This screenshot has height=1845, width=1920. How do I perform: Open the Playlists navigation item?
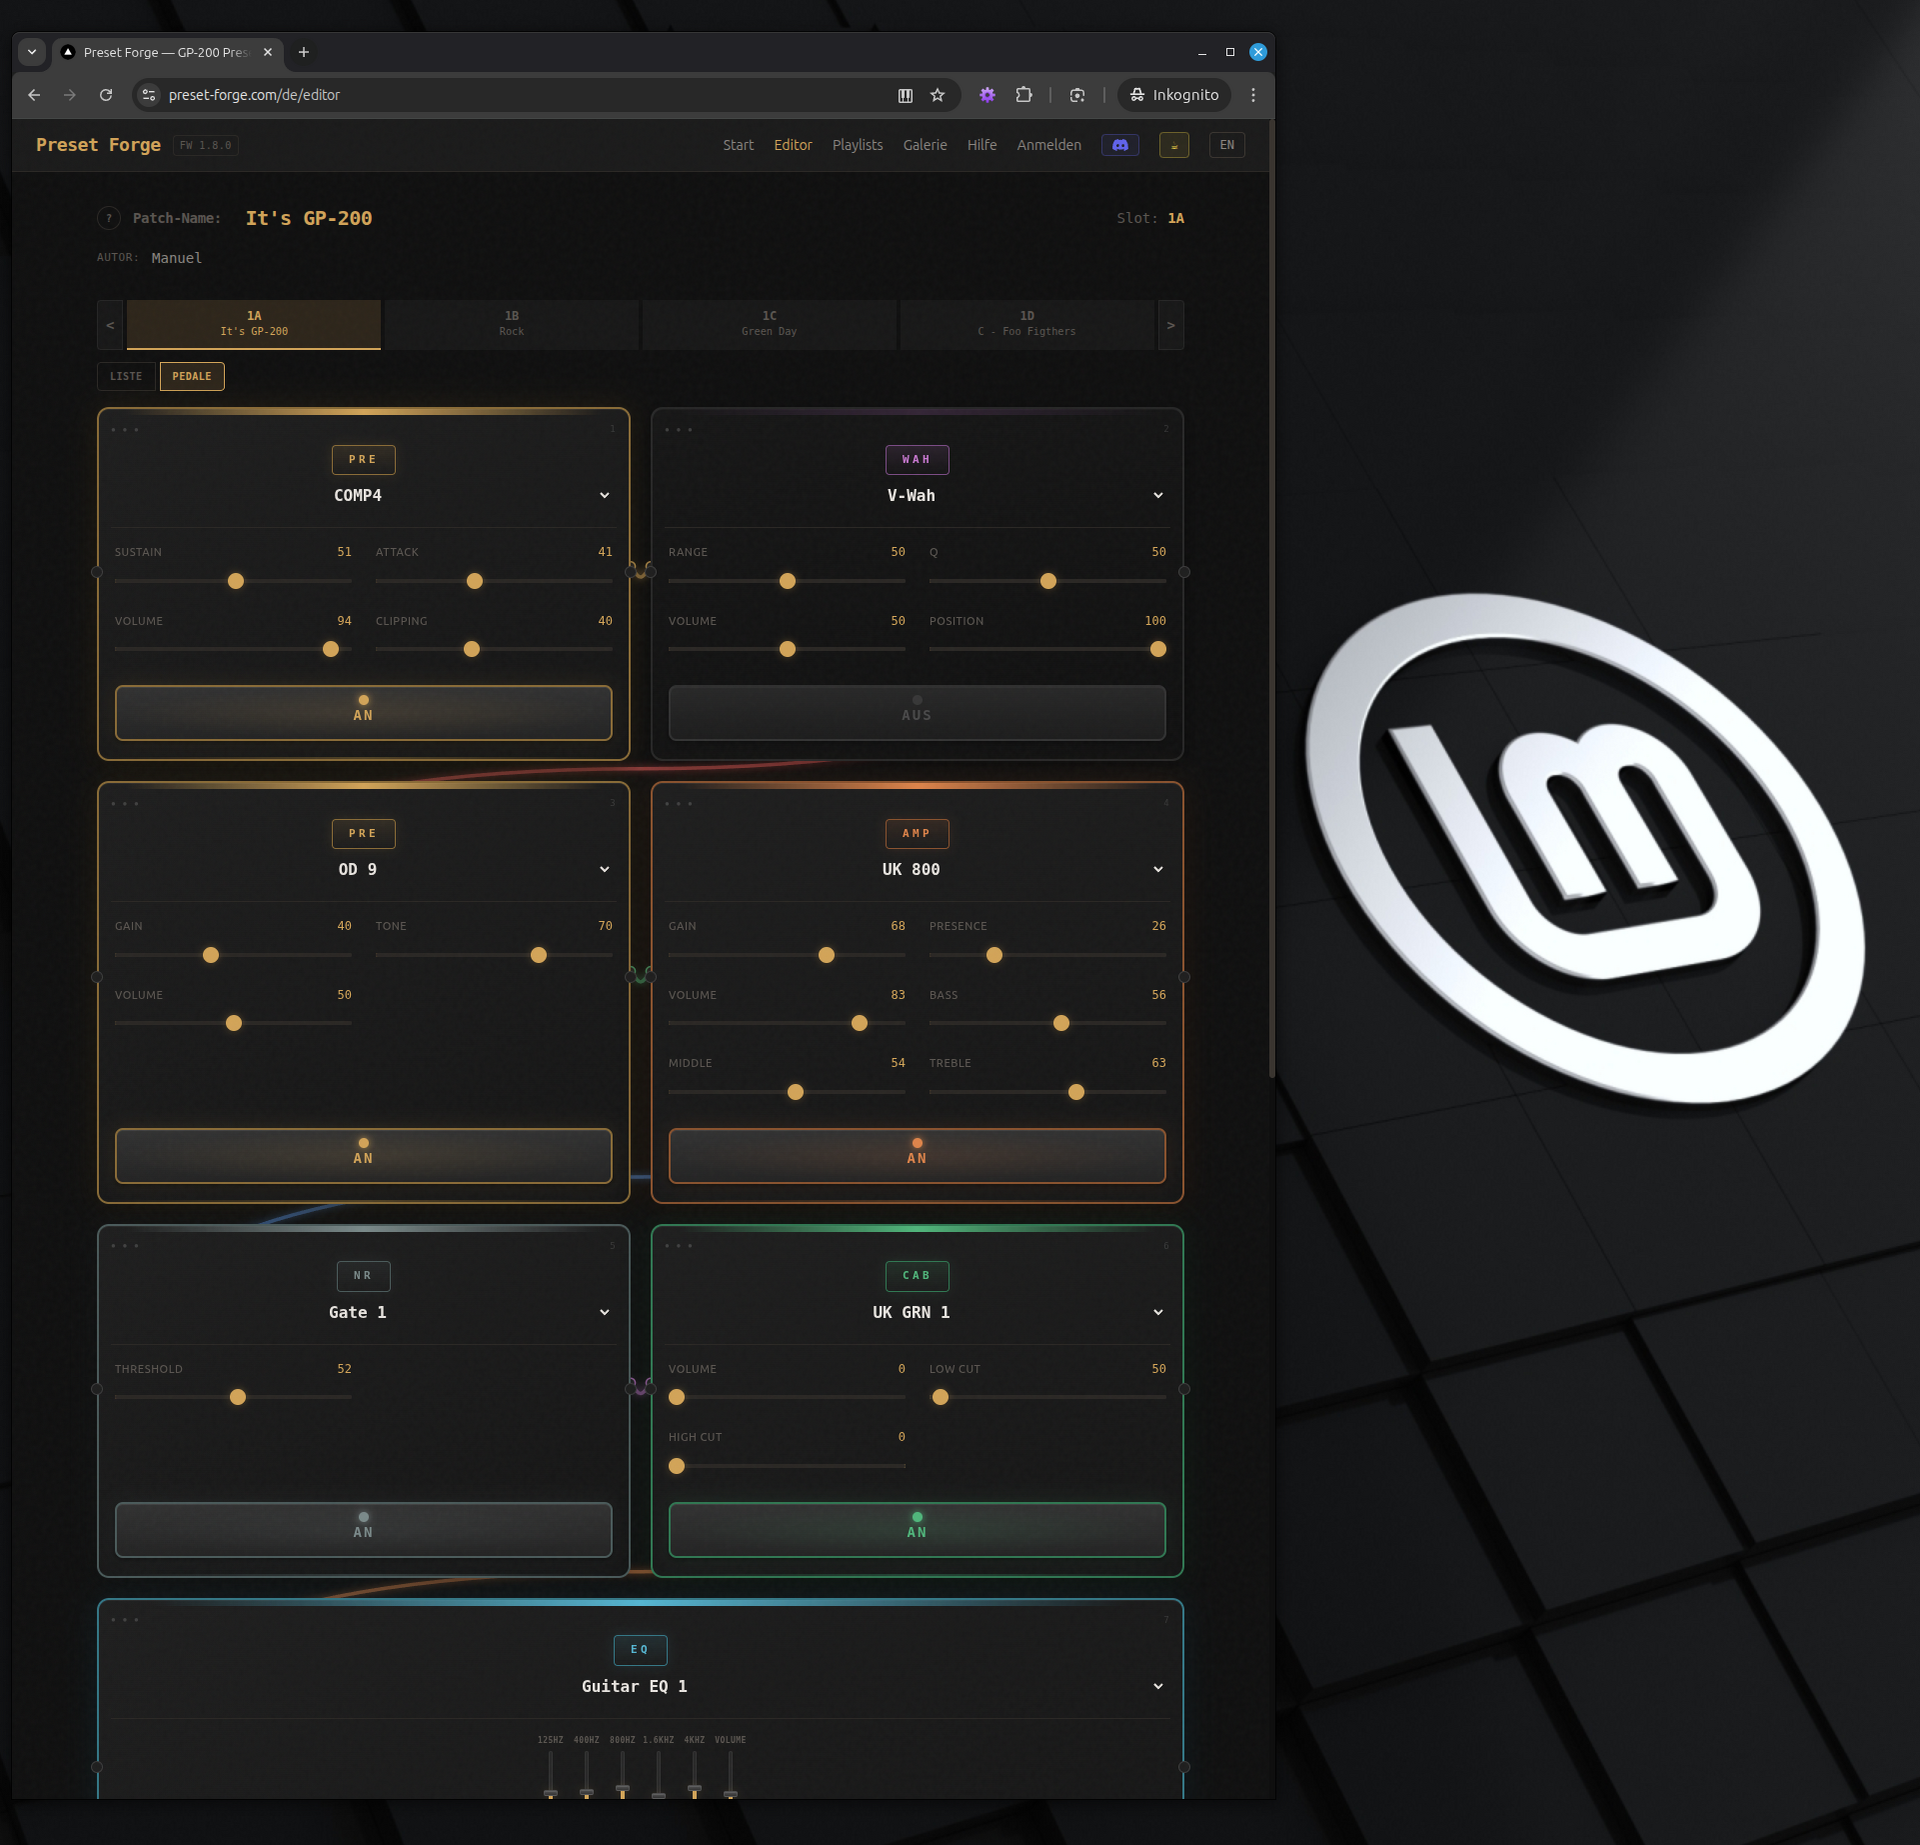(857, 145)
